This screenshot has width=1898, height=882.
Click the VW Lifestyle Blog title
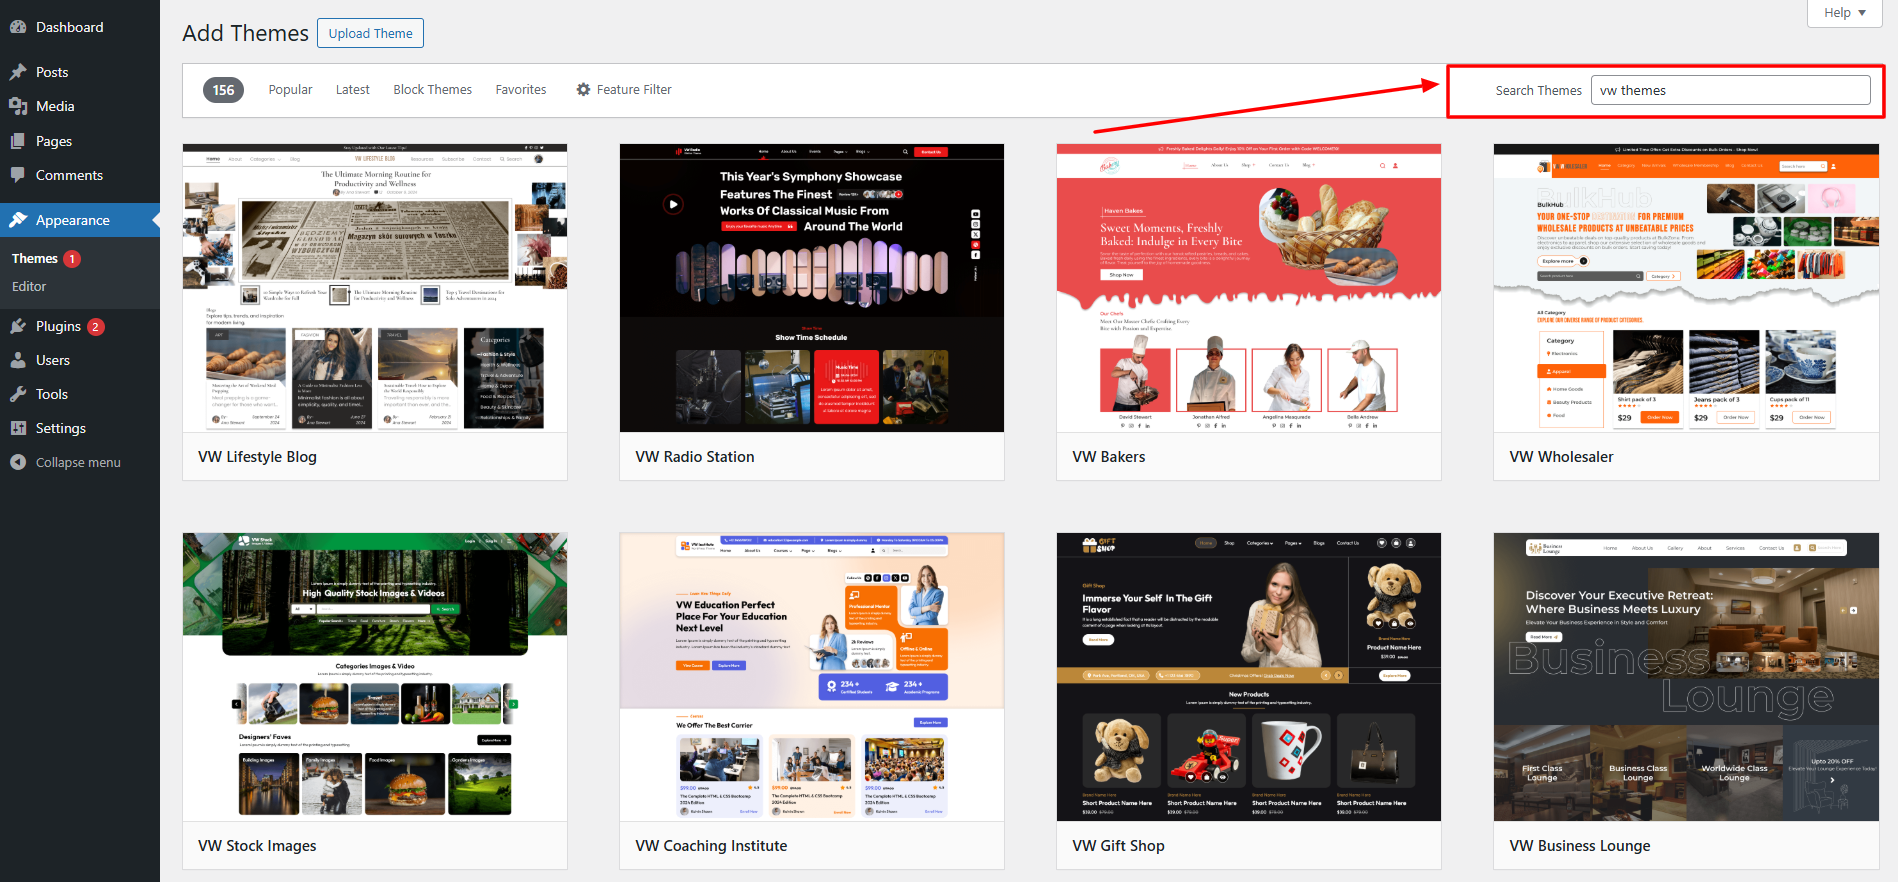257,457
